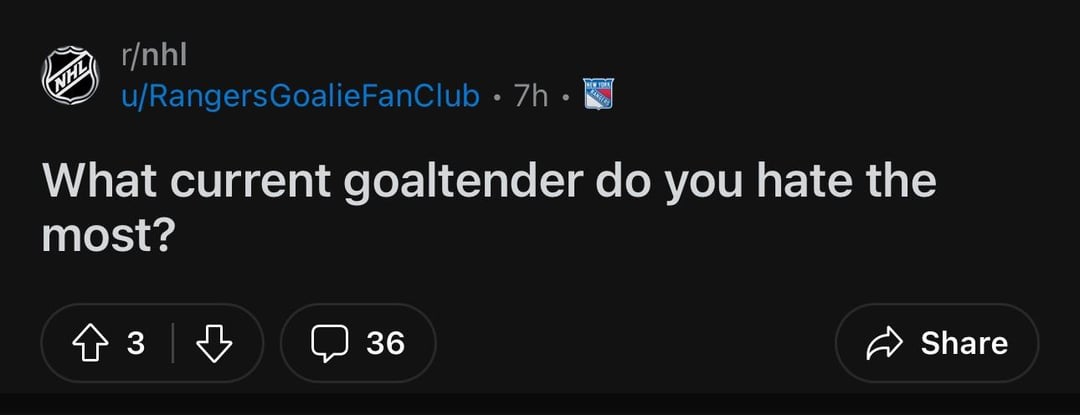Image resolution: width=1080 pixels, height=415 pixels.
Task: Click the vote score number 3
Action: pos(136,344)
